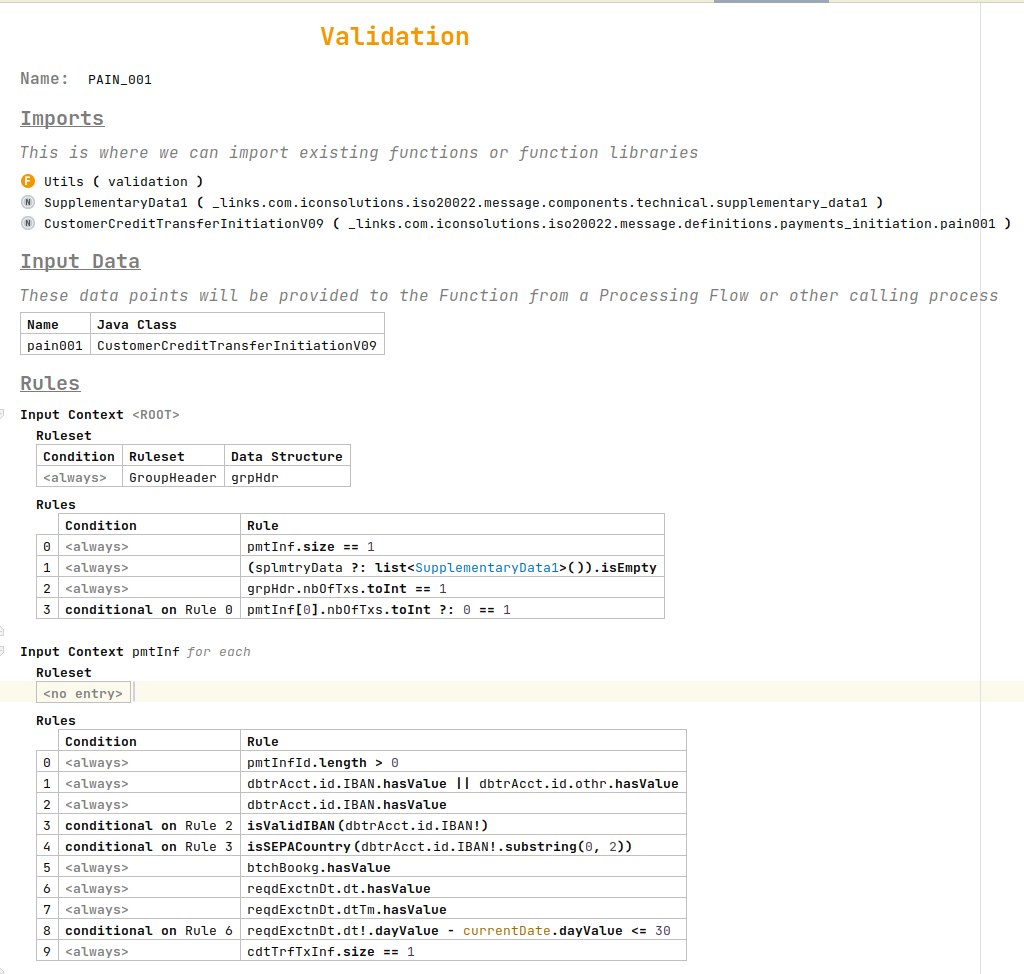This screenshot has height=974, width=1024.
Task: Collapse the Imports section heading
Action: click(x=62, y=118)
